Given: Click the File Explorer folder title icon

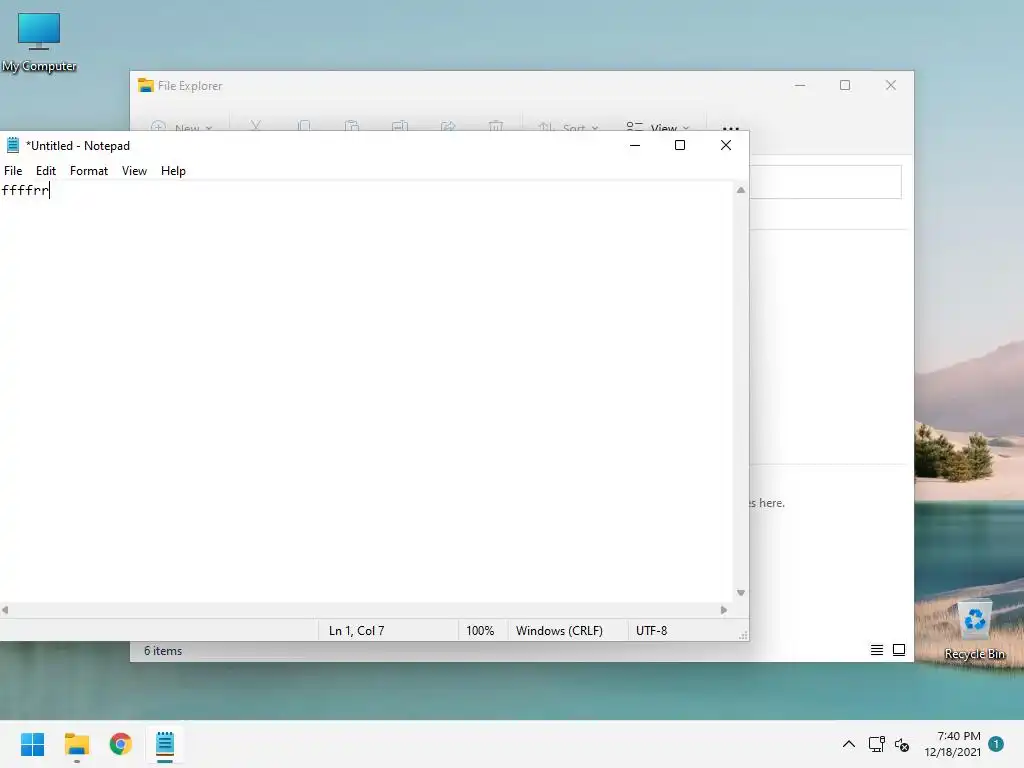Looking at the screenshot, I should (x=145, y=86).
